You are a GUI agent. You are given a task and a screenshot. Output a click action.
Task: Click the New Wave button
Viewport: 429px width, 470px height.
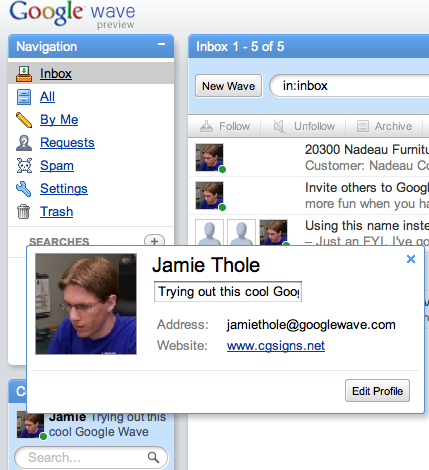(x=229, y=86)
